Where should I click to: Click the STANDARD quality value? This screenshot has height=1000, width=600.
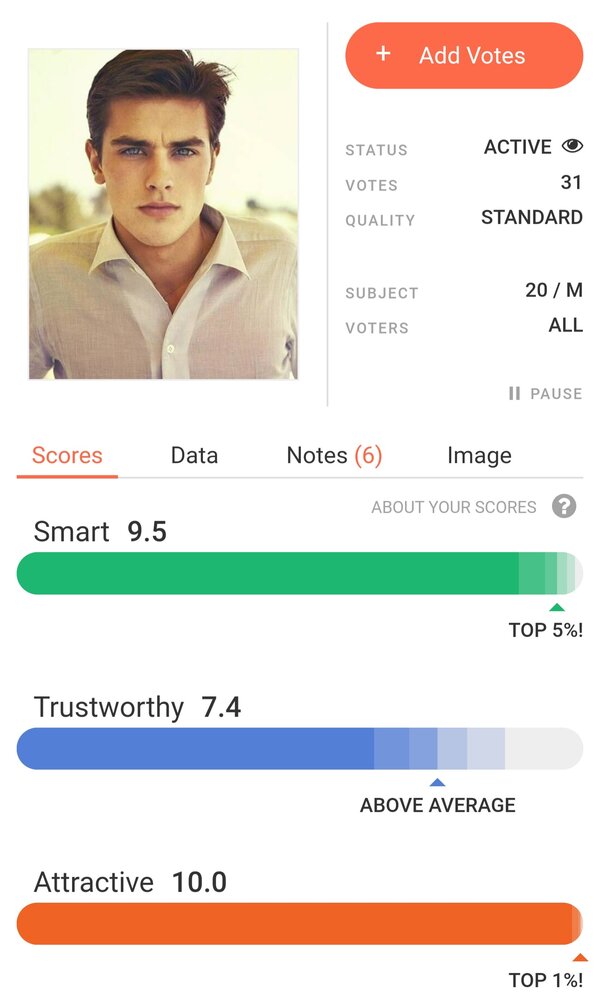pos(532,217)
